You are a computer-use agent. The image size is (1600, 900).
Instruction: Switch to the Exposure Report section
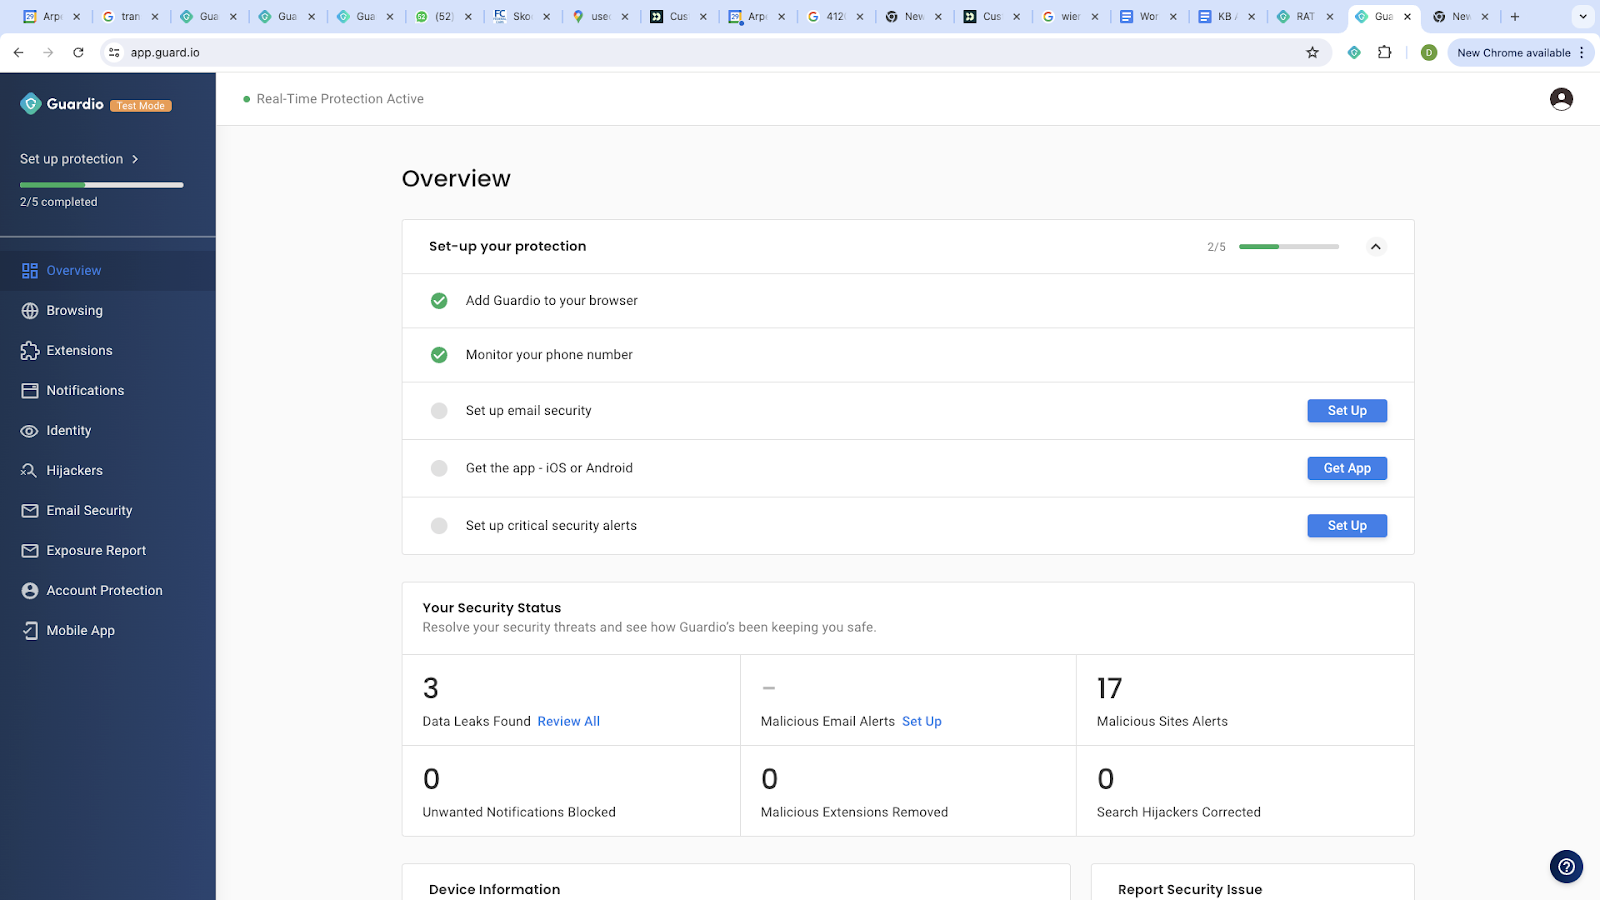coord(96,550)
